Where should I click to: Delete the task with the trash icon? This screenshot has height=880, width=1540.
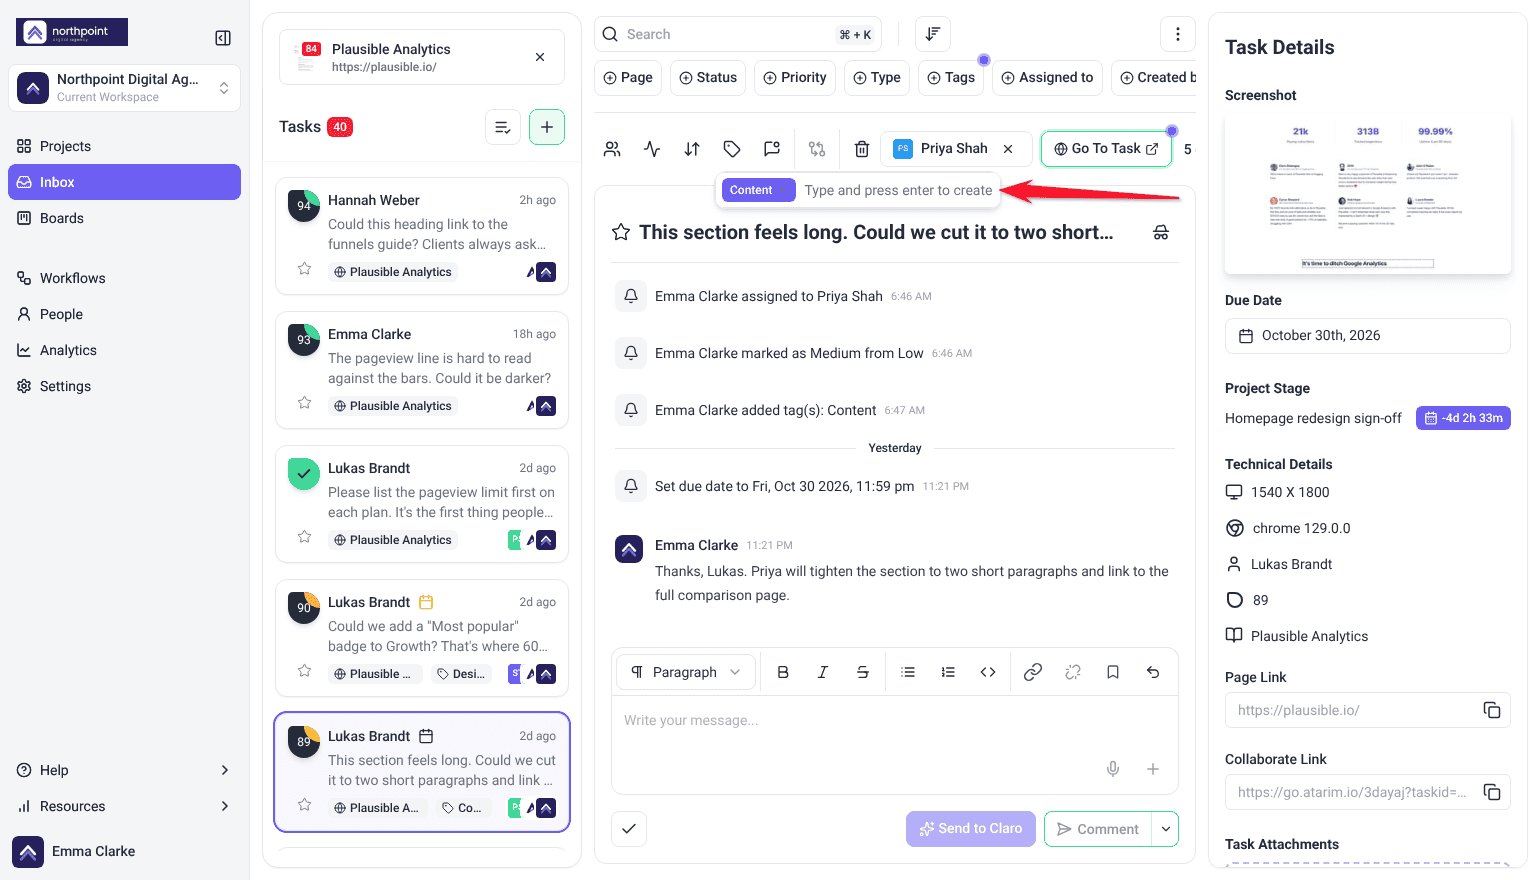[x=862, y=149]
